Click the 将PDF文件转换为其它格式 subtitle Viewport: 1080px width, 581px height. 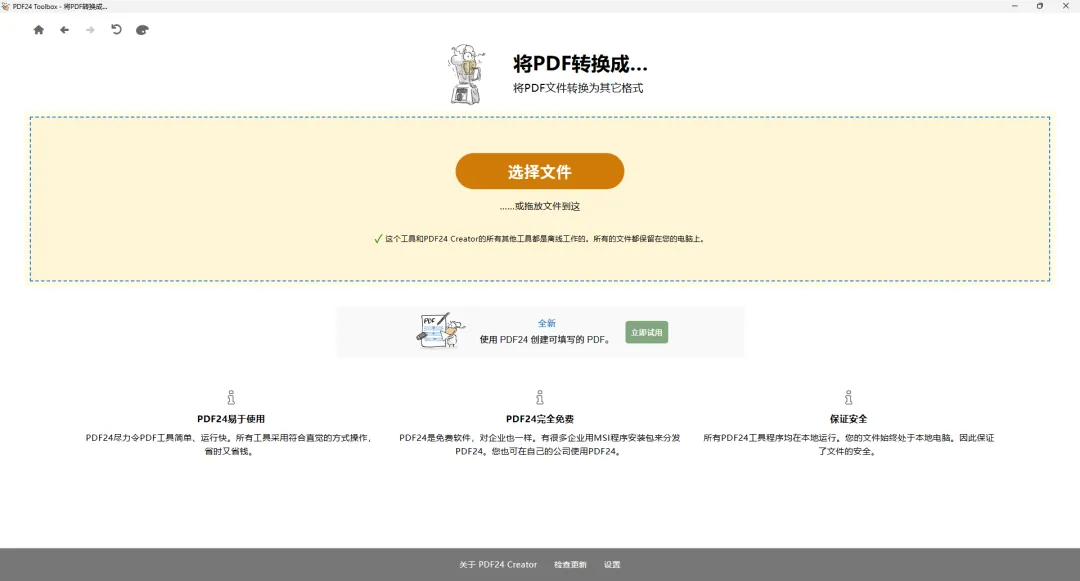pyautogui.click(x=578, y=88)
